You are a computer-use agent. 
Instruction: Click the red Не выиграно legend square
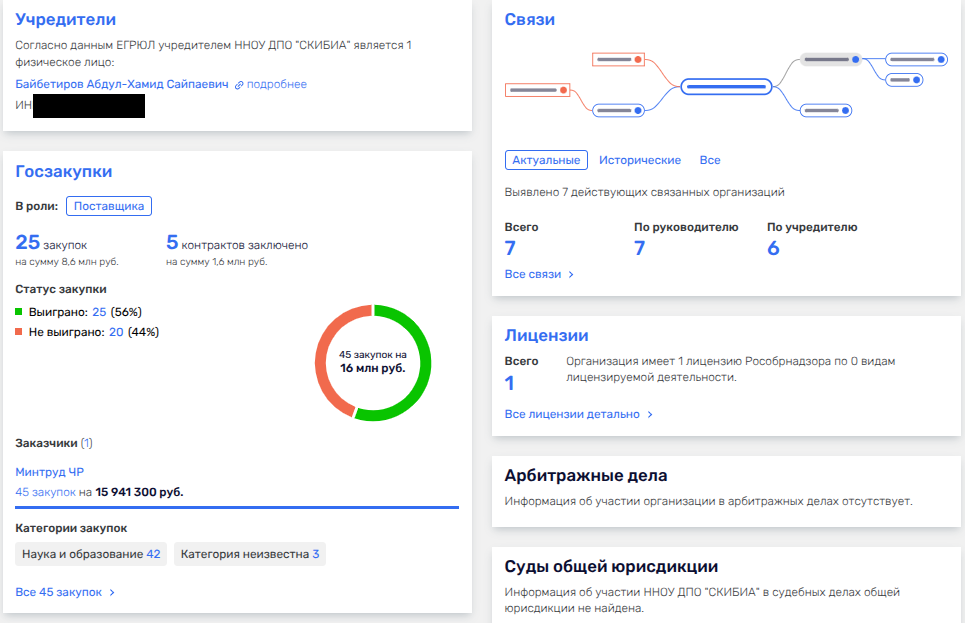(x=20, y=333)
